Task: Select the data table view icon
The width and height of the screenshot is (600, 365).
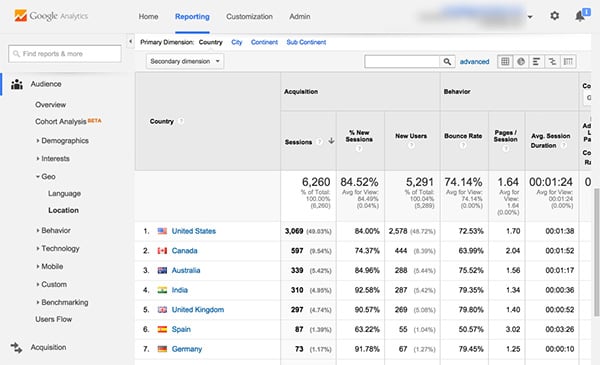Action: click(505, 61)
